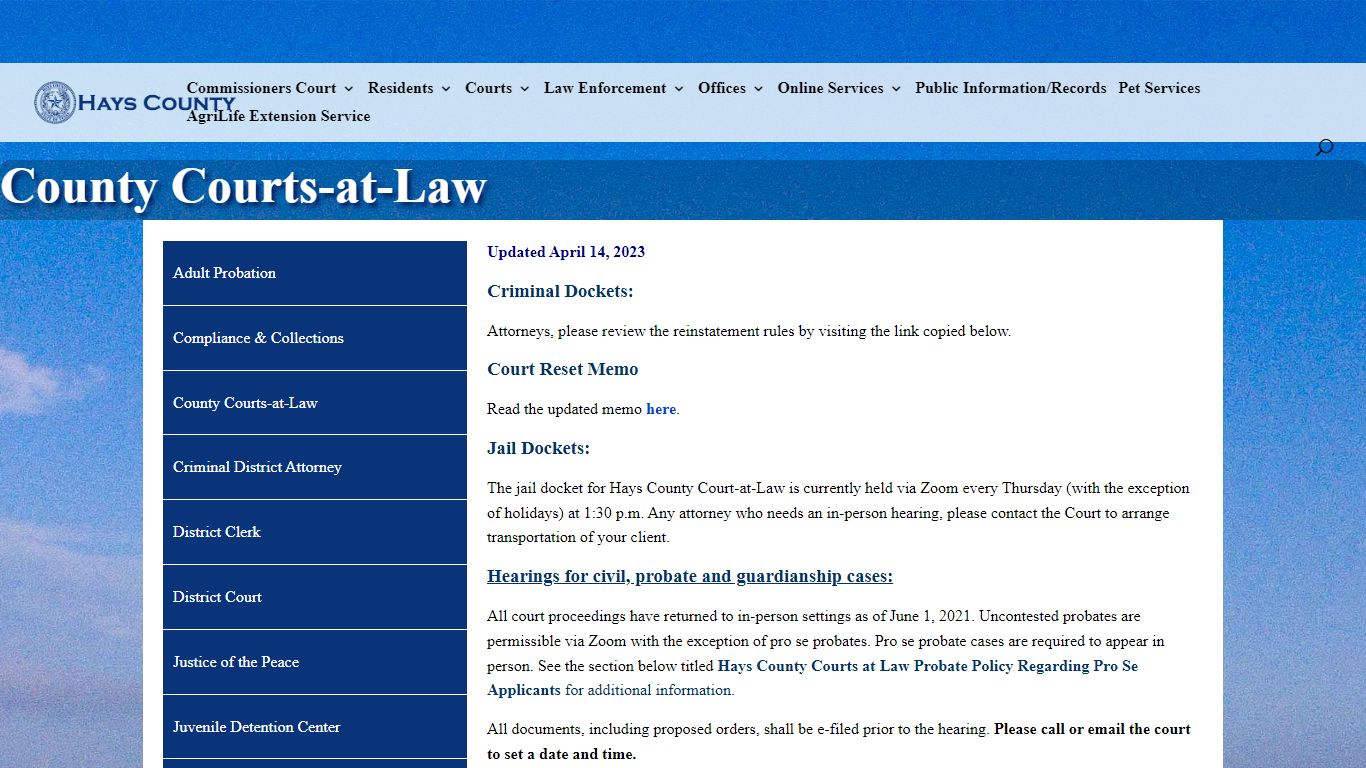Go to Public Information/Records page
The width and height of the screenshot is (1366, 768).
click(1011, 88)
